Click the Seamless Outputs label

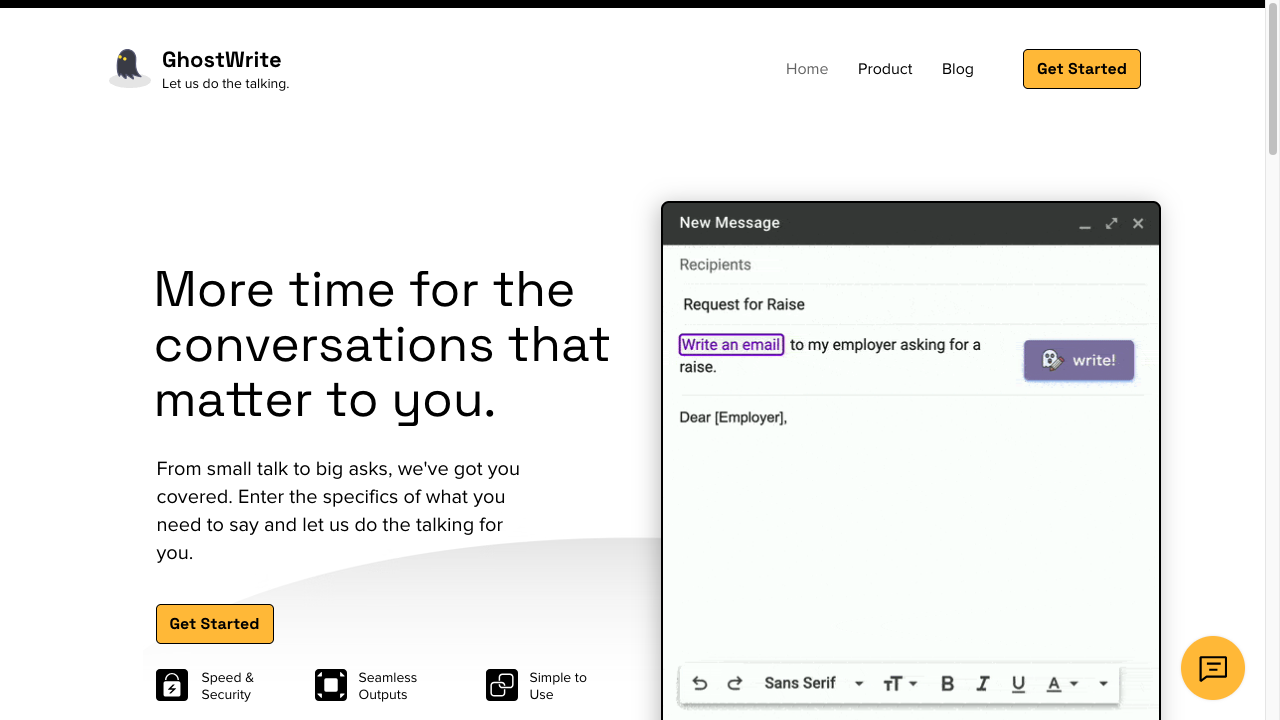(388, 686)
